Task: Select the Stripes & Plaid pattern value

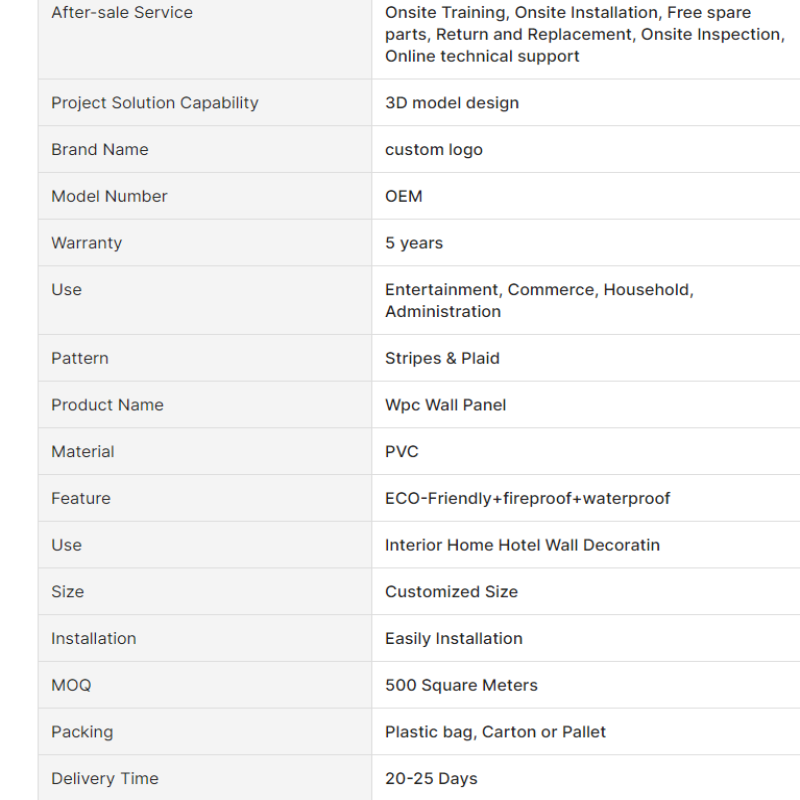Action: click(442, 358)
